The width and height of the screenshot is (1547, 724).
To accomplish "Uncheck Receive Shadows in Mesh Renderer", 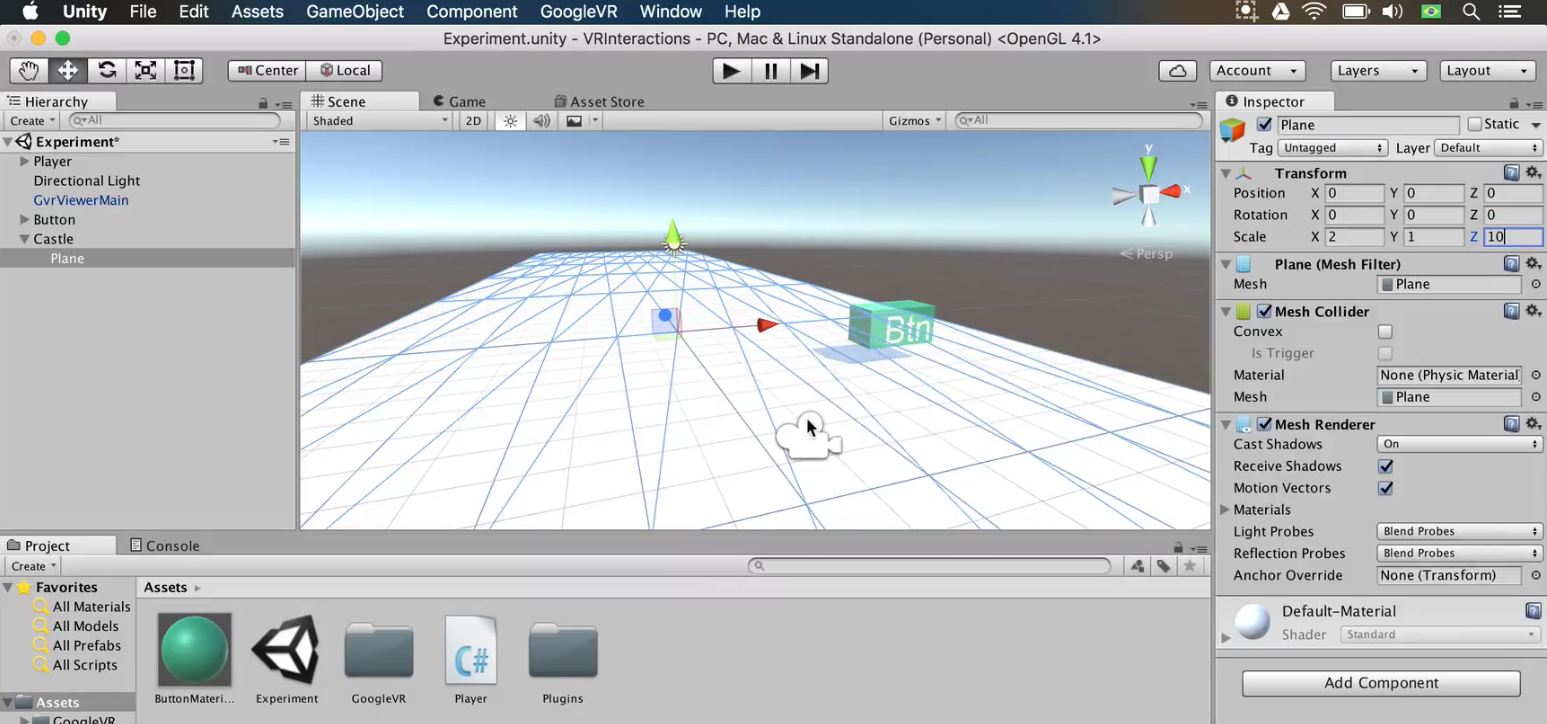I will (1386, 466).
